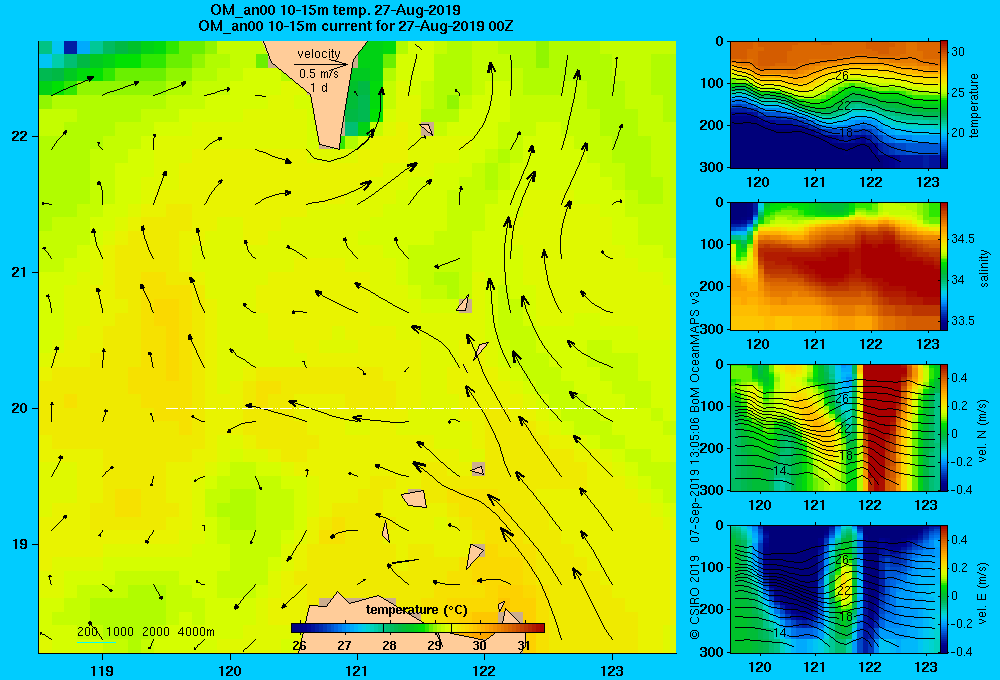Click longitude label '119' on the main map axis
1000x680 pixels.
(102, 670)
